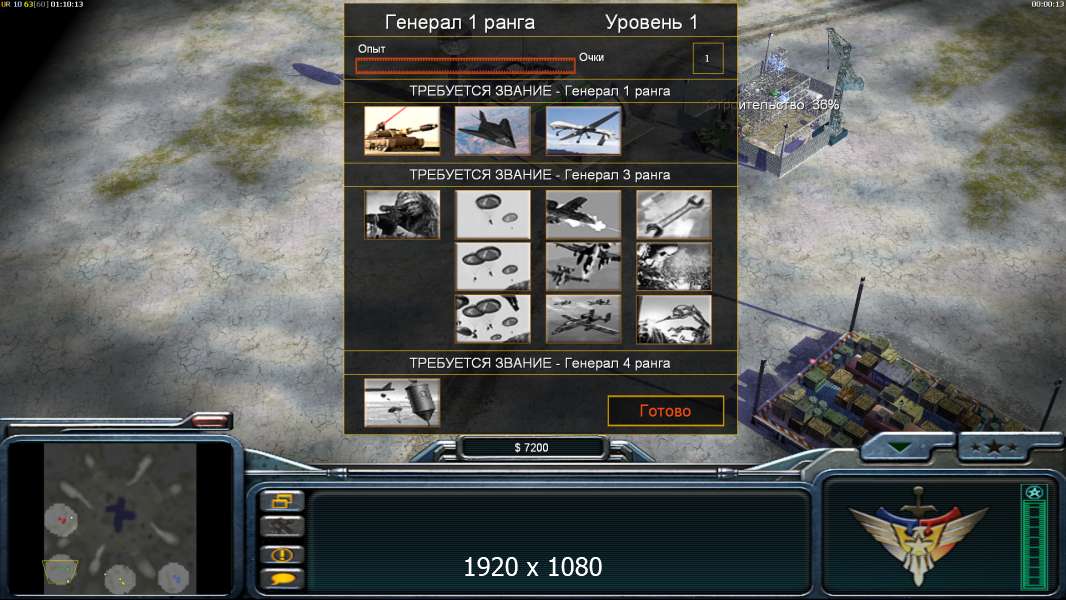Select the Stealth Fighter promotion icon
The width and height of the screenshot is (1066, 600).
click(x=492, y=130)
